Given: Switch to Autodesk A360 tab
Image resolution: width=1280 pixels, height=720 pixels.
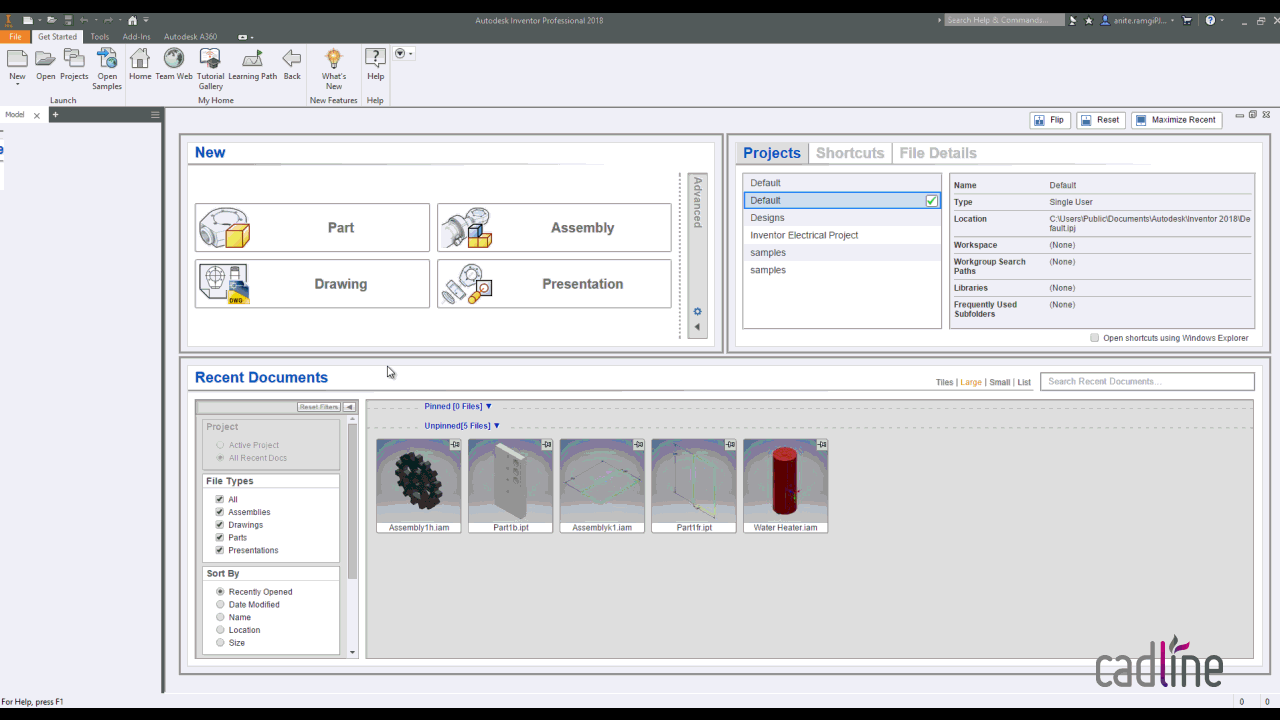Looking at the screenshot, I should (x=191, y=37).
